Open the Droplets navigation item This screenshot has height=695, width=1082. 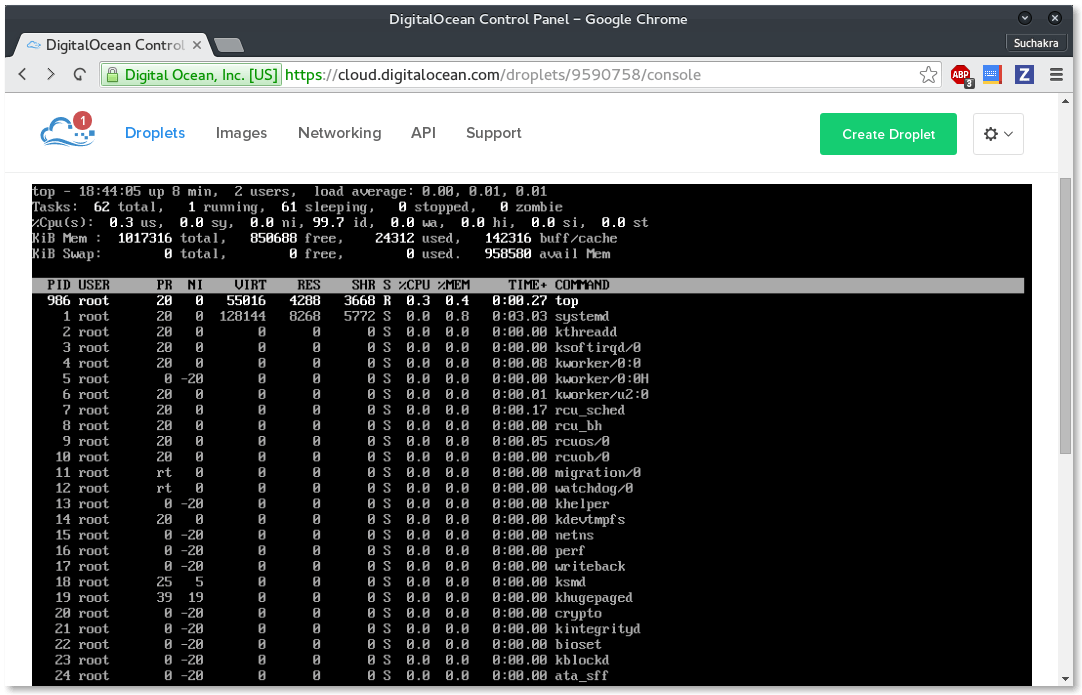point(155,133)
